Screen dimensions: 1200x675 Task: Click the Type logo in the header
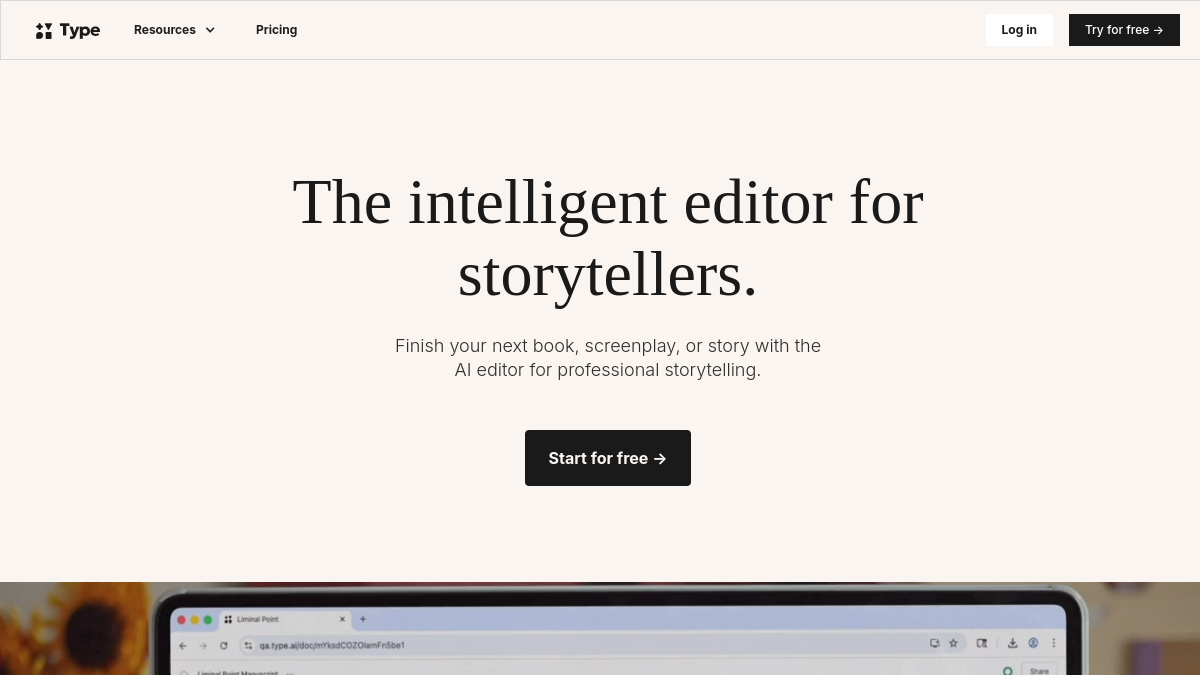click(68, 30)
